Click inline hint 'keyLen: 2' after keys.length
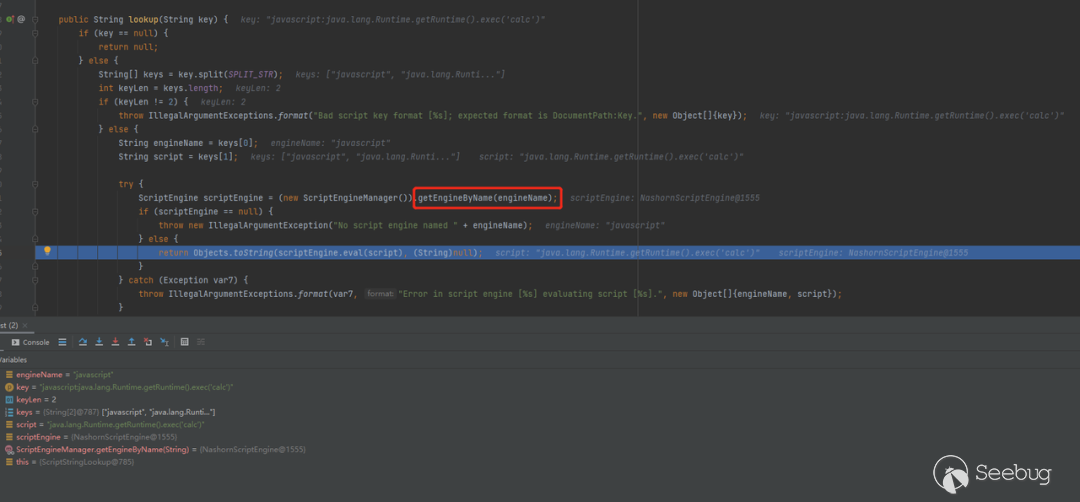This screenshot has width=1080, height=502. [x=258, y=88]
